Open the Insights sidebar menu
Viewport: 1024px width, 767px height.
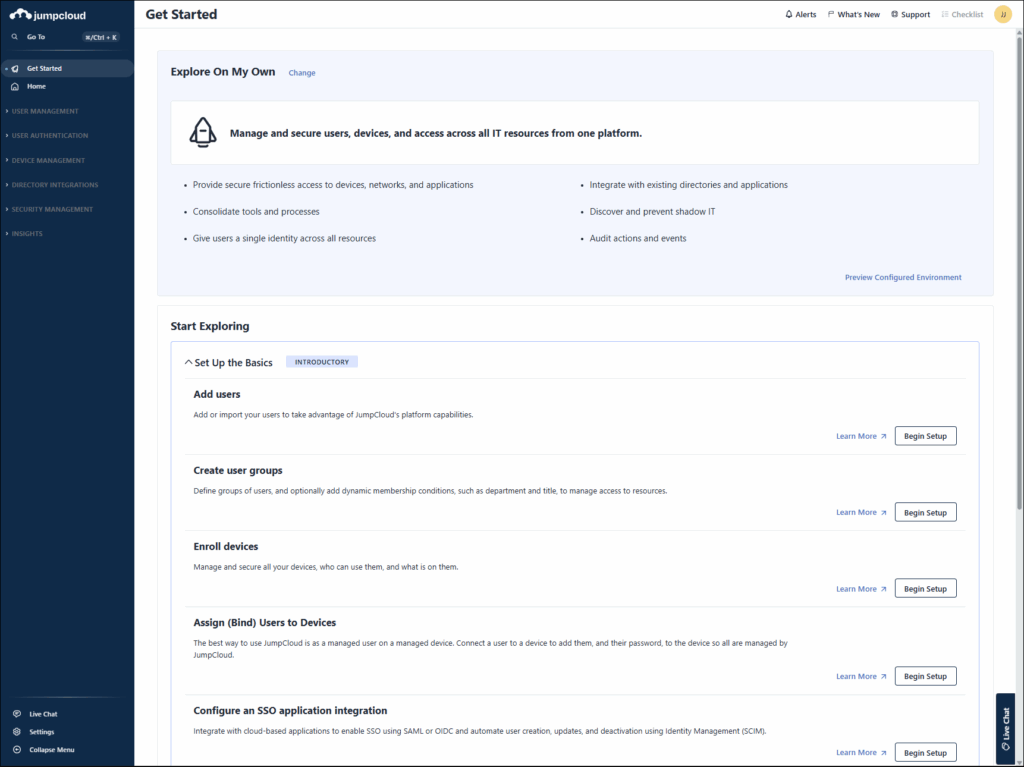[27, 234]
